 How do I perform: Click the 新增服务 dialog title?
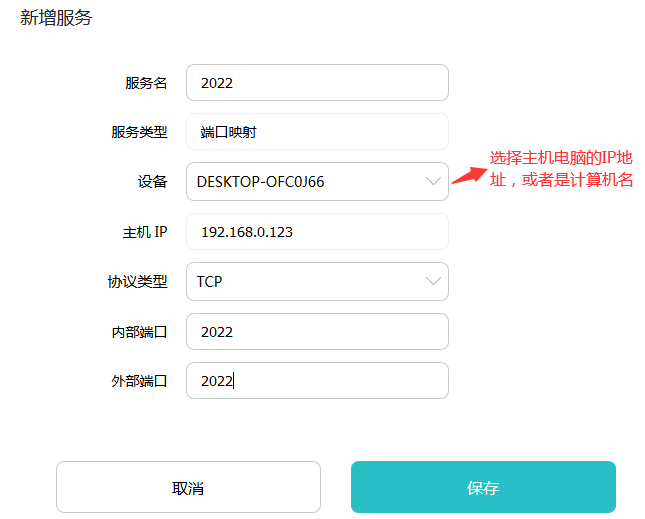(x=57, y=18)
